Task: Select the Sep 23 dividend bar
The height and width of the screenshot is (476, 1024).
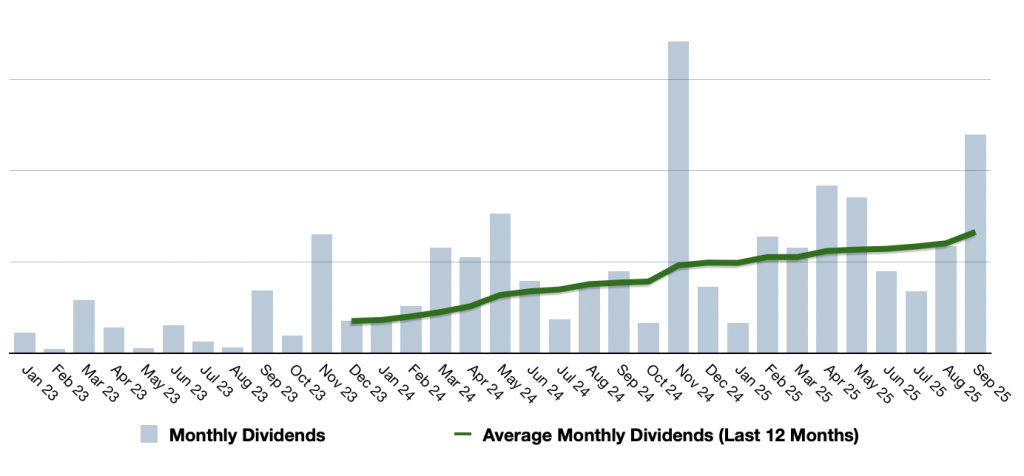Action: [262, 321]
